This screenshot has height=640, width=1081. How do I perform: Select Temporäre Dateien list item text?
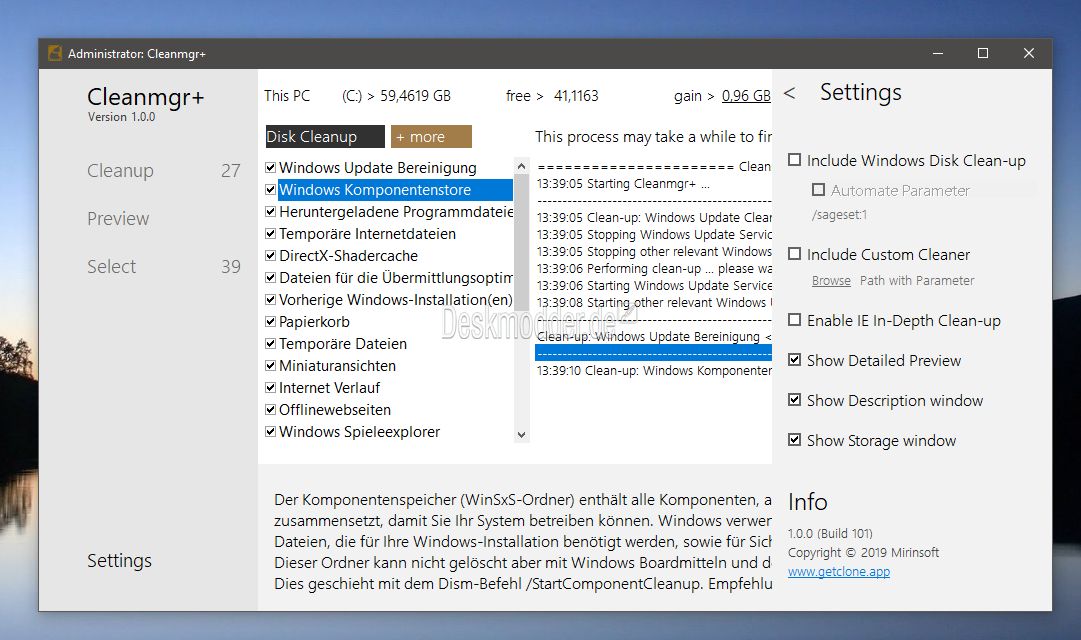click(343, 344)
